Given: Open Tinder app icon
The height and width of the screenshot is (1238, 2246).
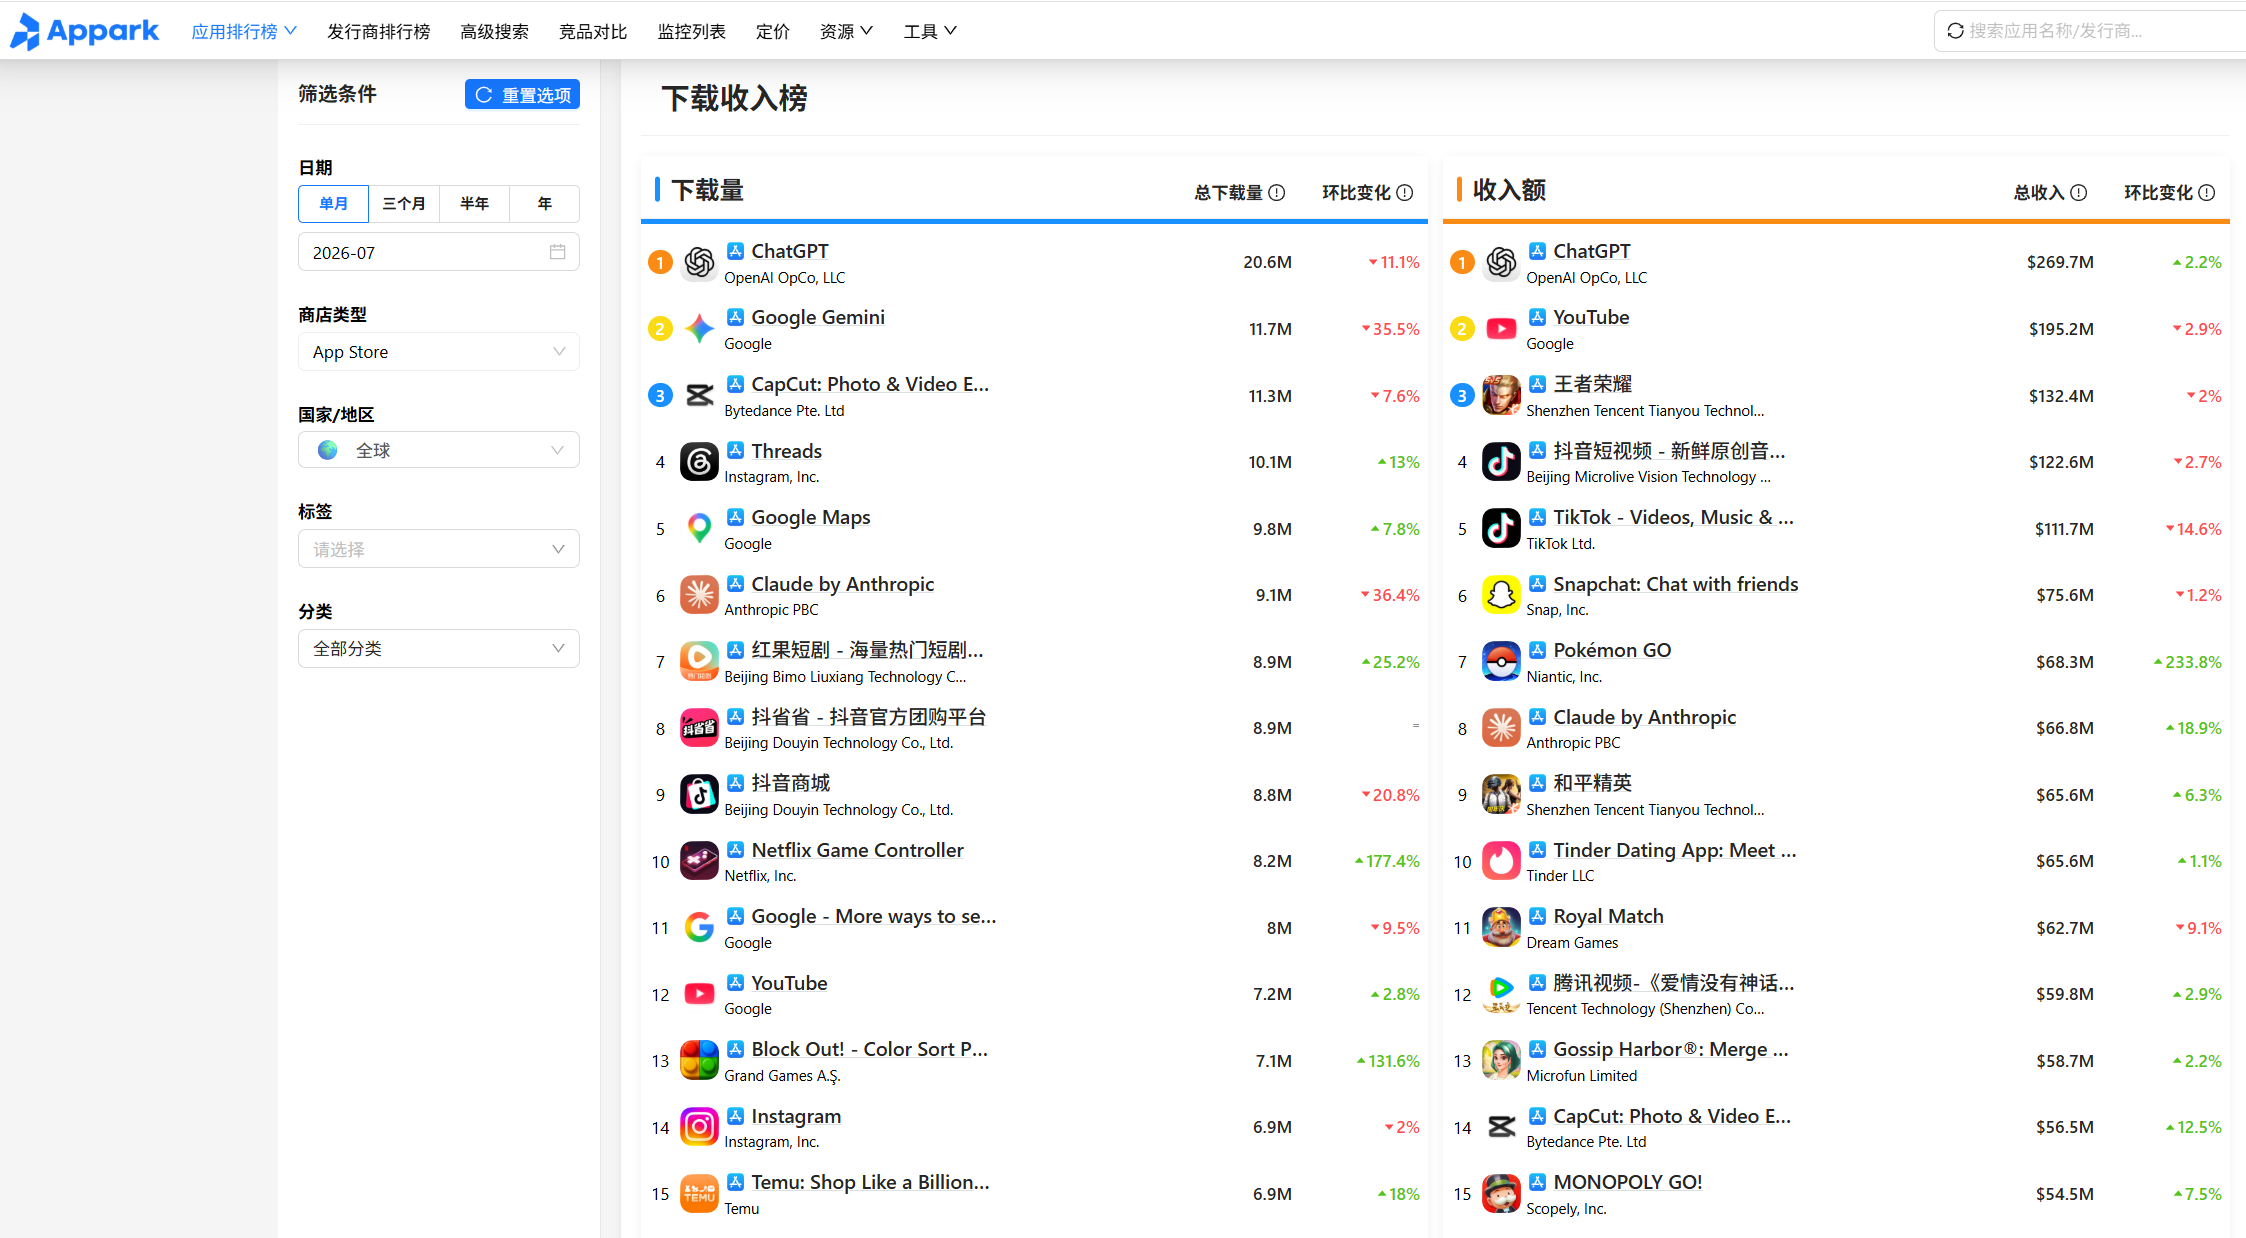Looking at the screenshot, I should pyautogui.click(x=1501, y=861).
